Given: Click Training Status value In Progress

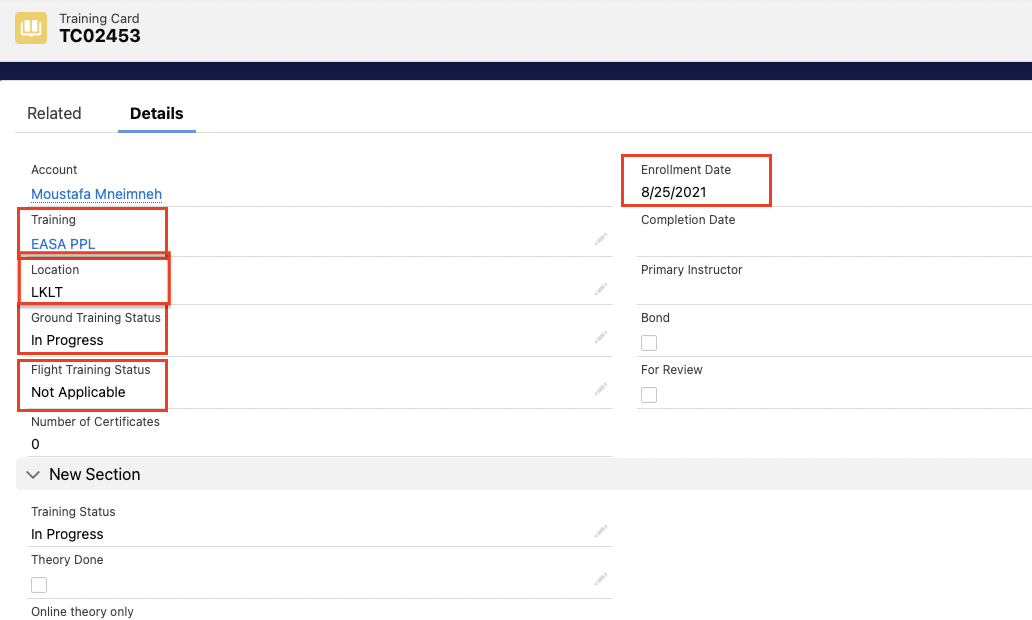Looking at the screenshot, I should 67,534.
